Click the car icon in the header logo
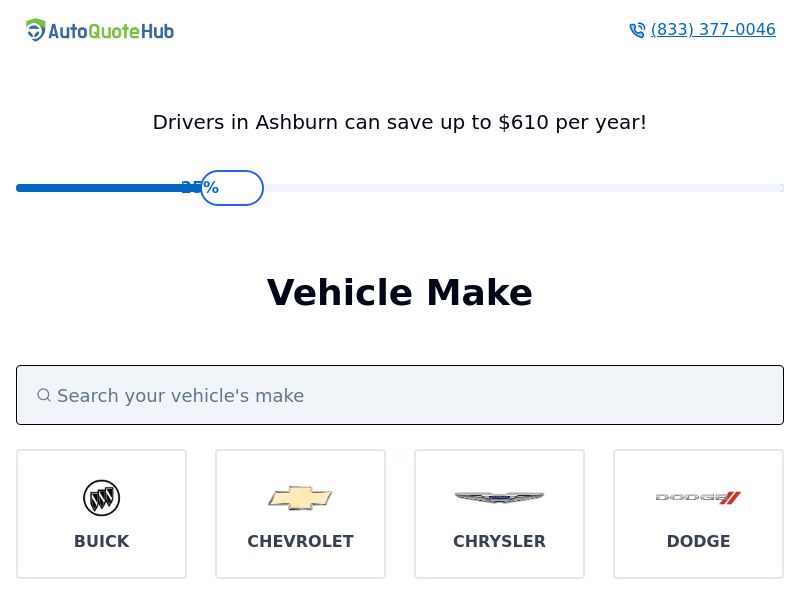800x600 pixels. (x=37, y=30)
